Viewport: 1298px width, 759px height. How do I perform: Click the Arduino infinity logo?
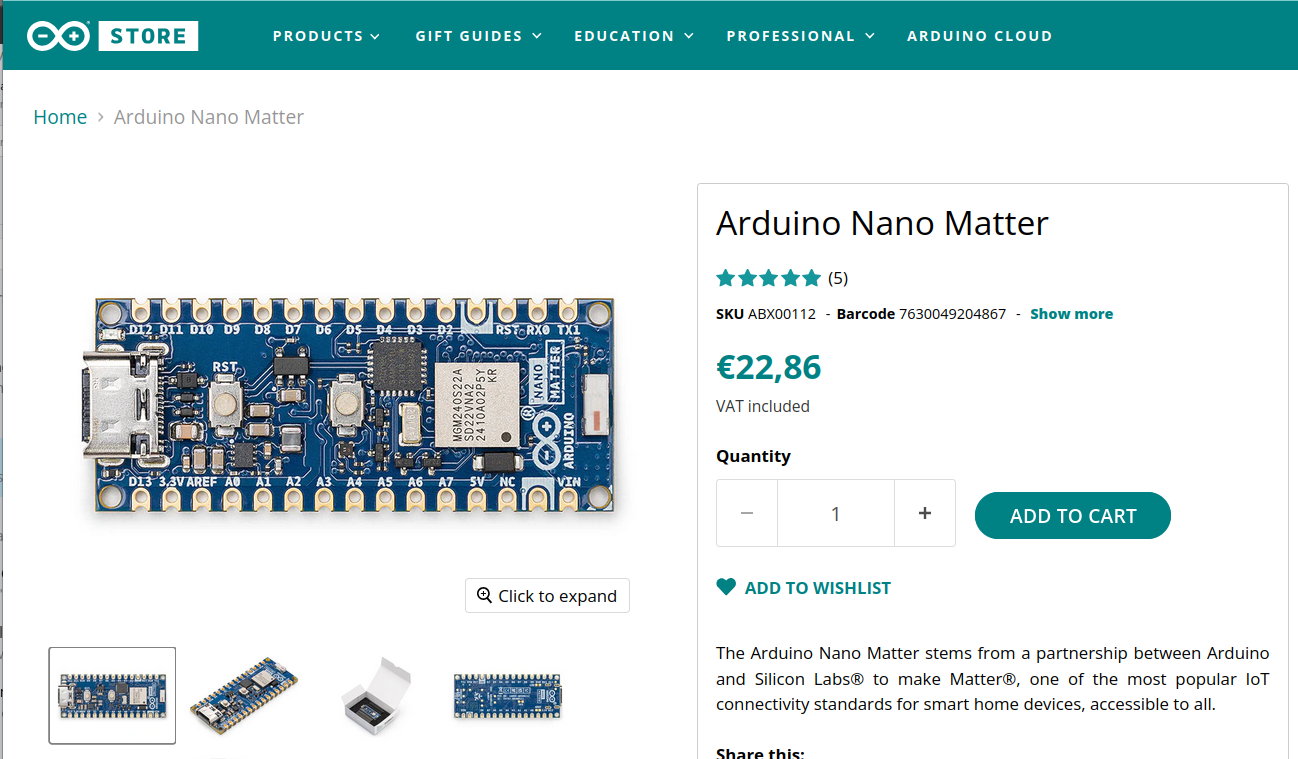coord(58,36)
